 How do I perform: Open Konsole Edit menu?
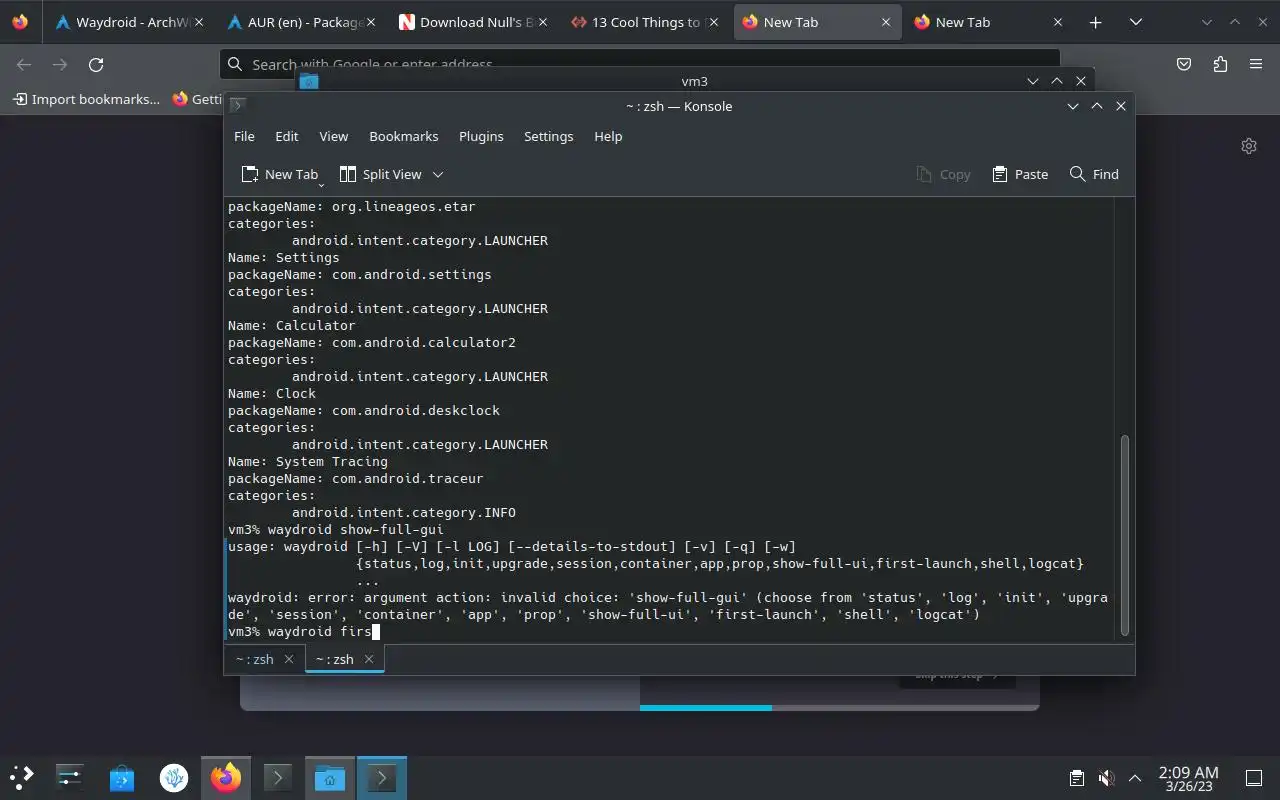pyautogui.click(x=287, y=136)
